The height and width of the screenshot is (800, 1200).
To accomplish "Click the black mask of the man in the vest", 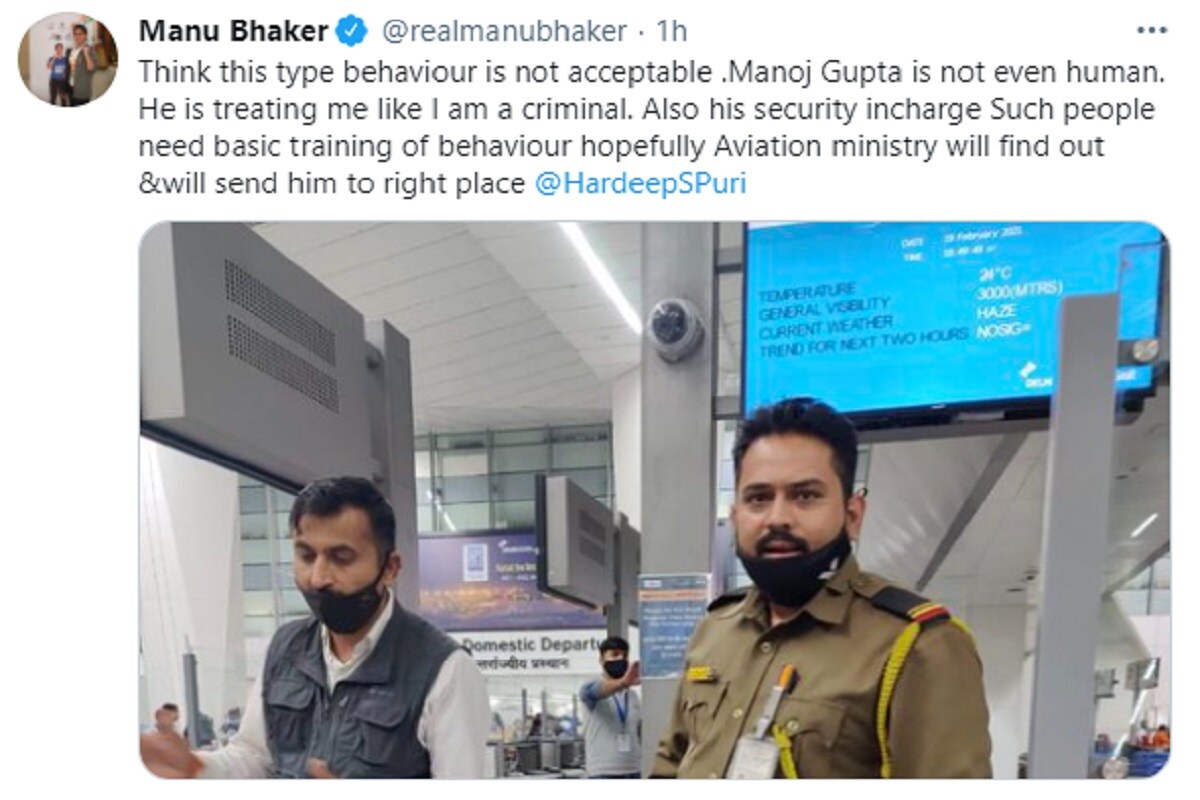I will pos(346,605).
